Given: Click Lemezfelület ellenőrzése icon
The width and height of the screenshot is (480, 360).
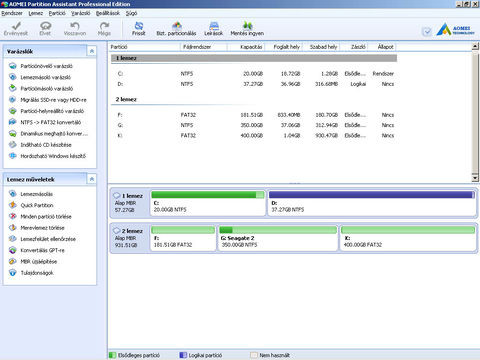Looking at the screenshot, I should (x=13, y=239).
